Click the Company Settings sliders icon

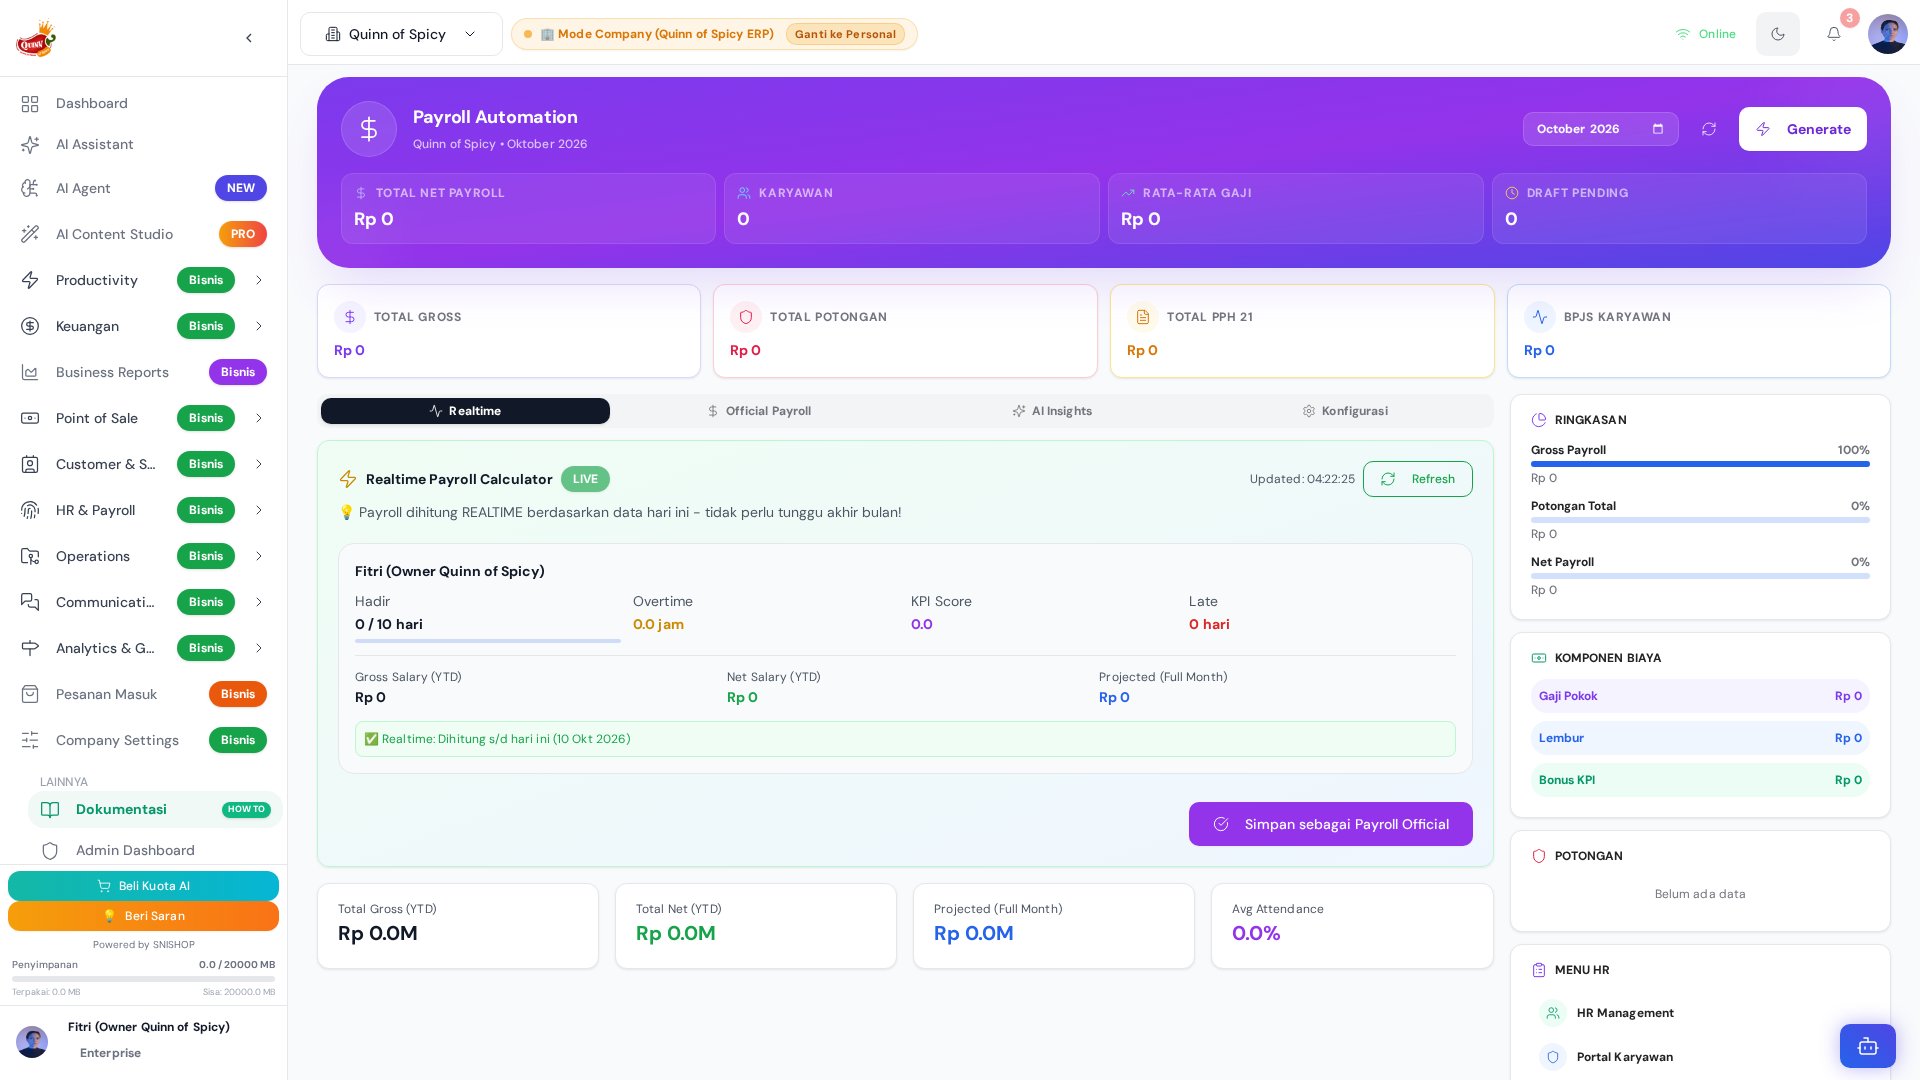tap(30, 740)
